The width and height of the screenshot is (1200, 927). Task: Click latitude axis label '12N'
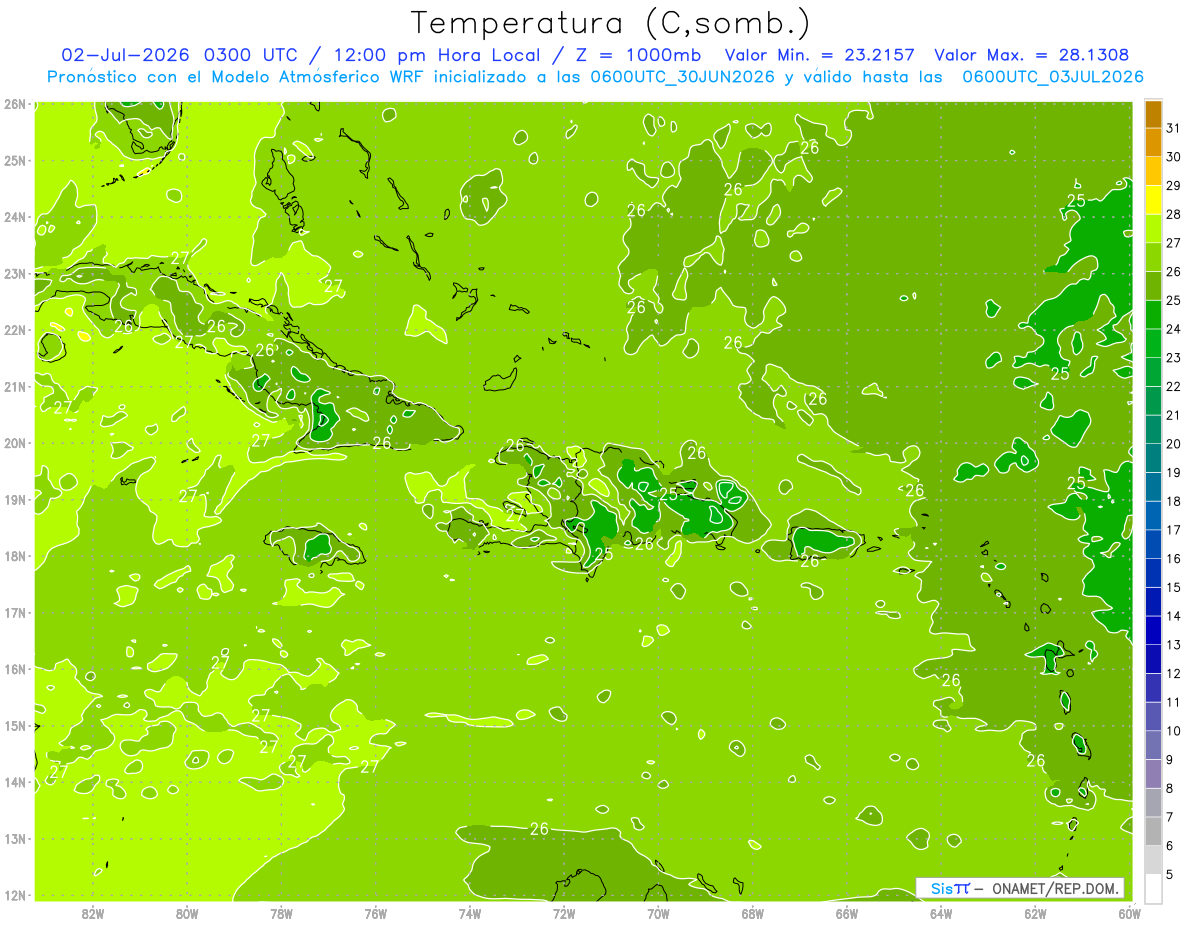(x=15, y=895)
